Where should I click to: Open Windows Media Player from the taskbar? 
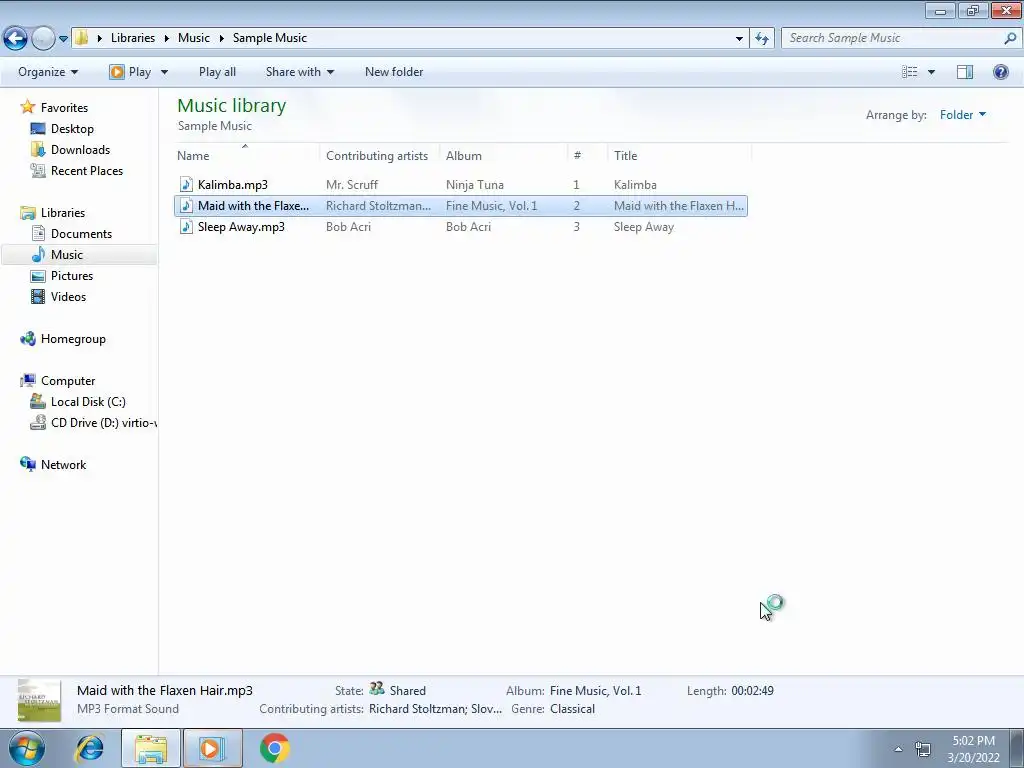[x=212, y=748]
